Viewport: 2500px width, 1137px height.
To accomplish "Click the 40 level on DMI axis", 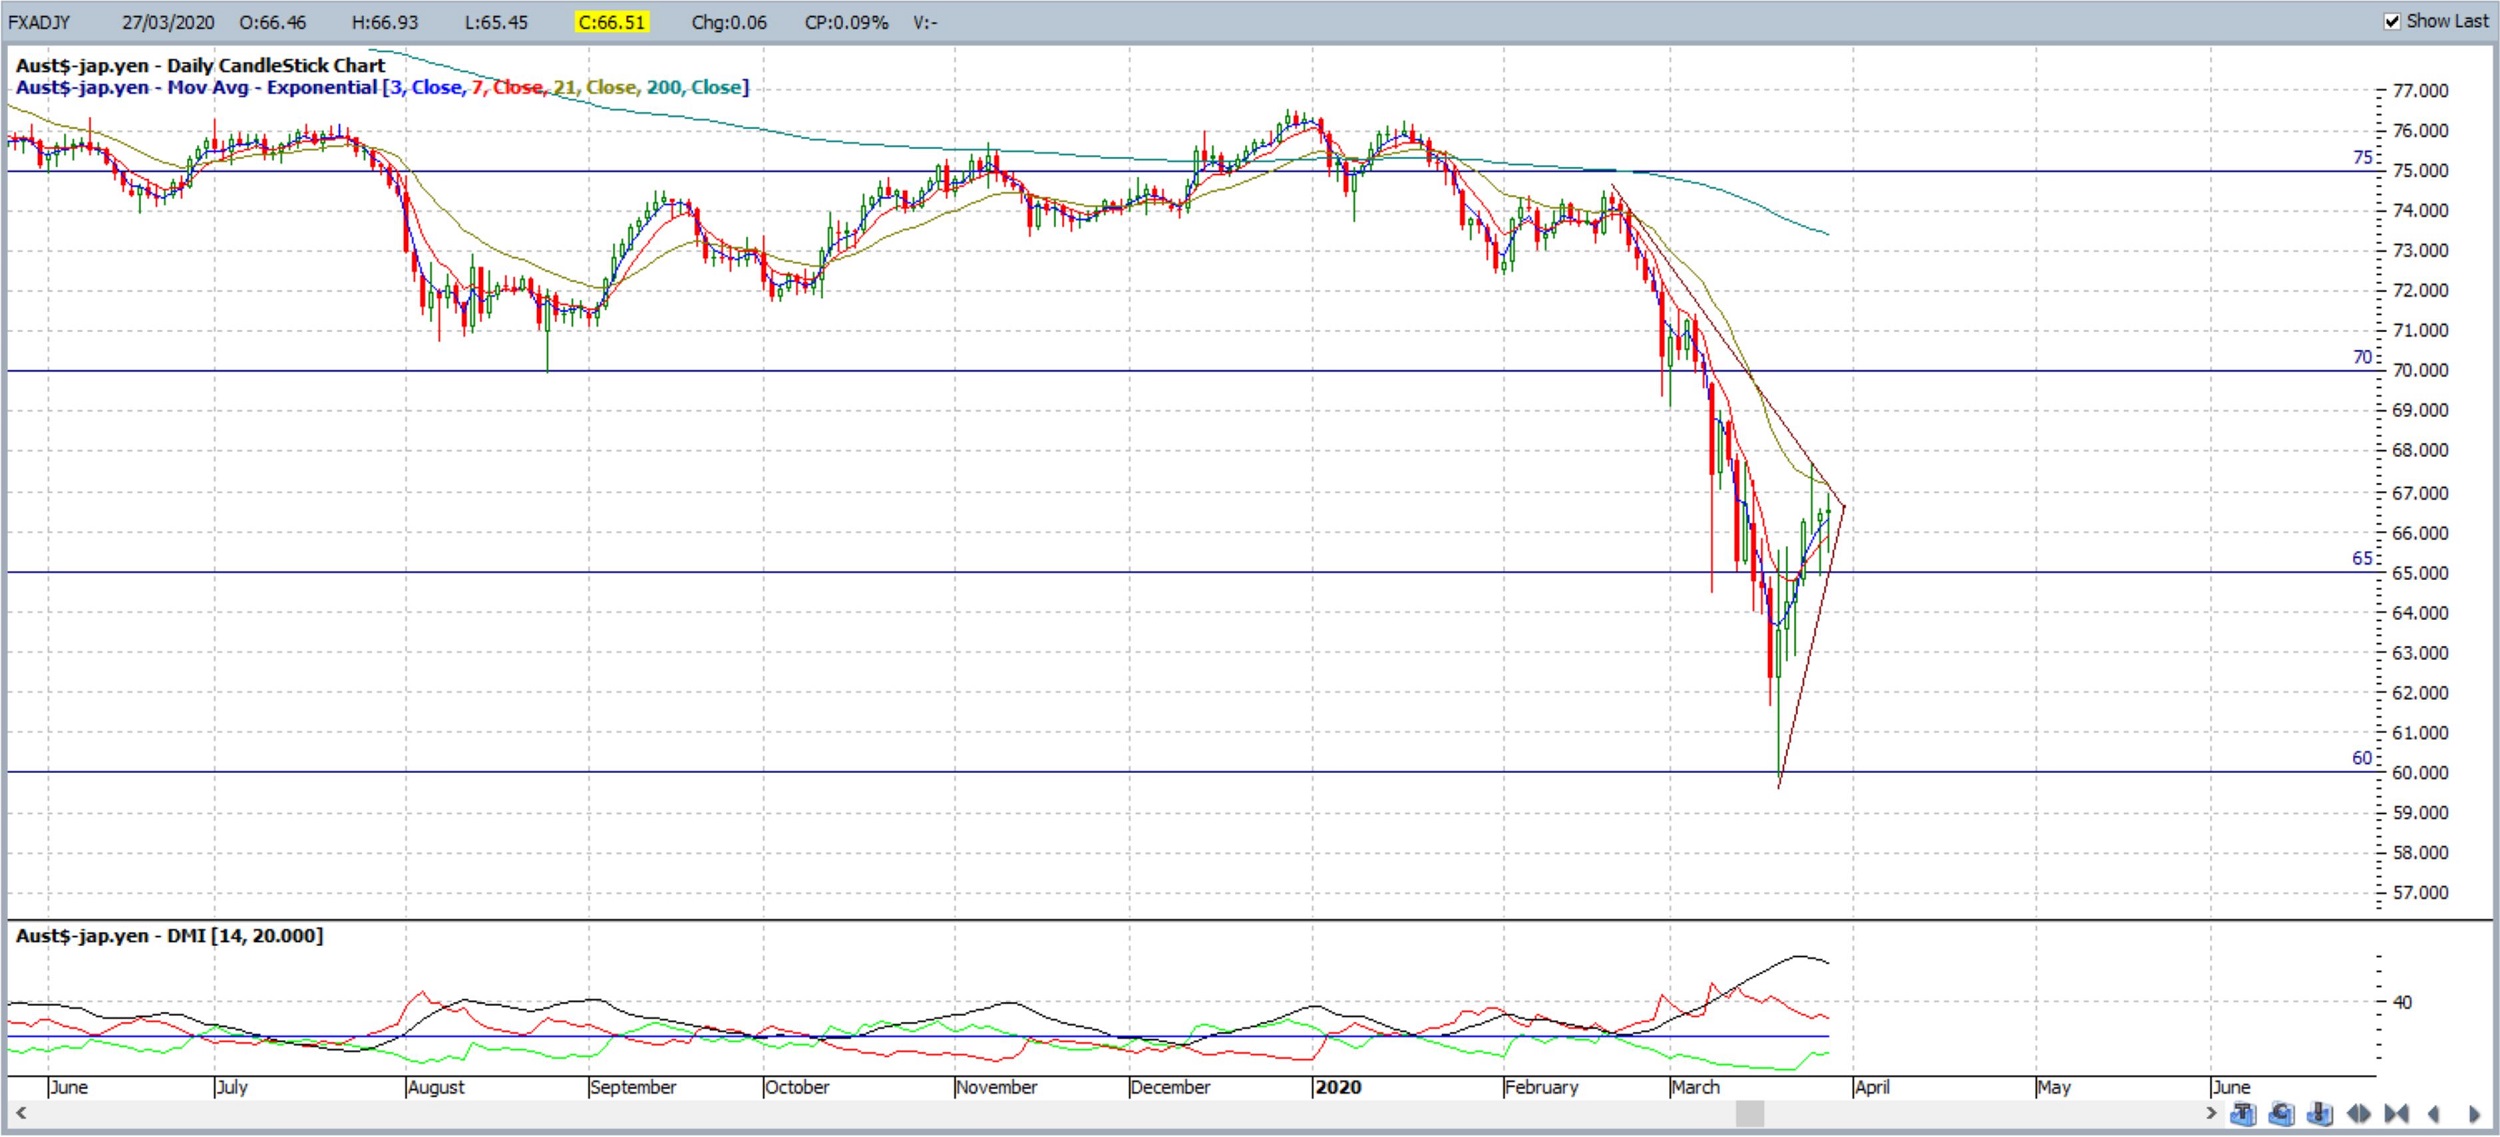I will [2402, 1002].
